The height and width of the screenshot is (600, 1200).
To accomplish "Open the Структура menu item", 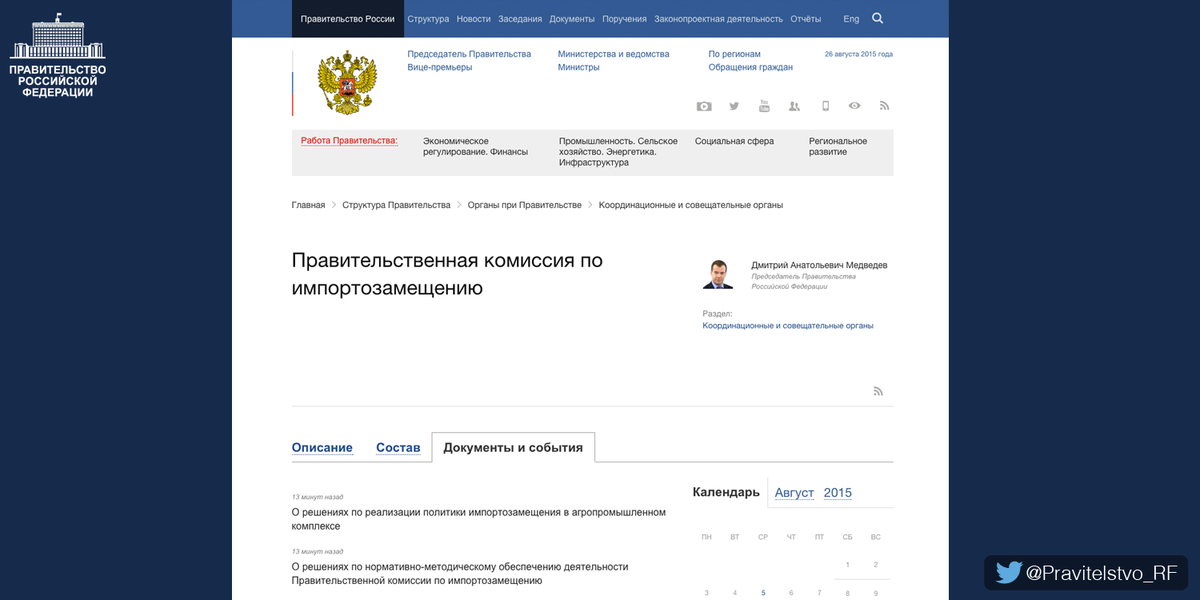I will click(x=428, y=19).
